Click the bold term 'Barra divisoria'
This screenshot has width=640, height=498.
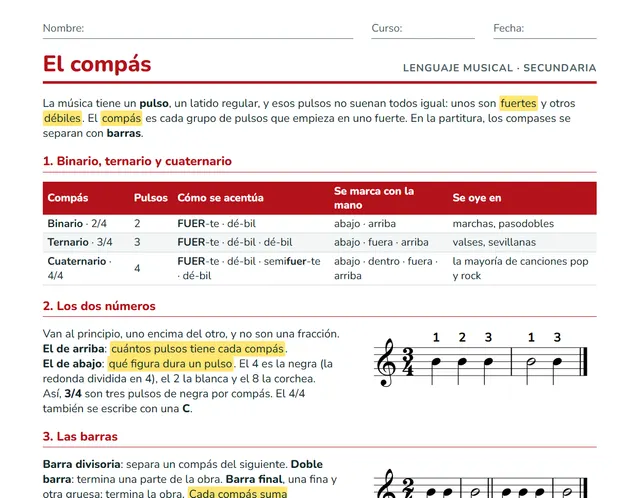[82, 465]
